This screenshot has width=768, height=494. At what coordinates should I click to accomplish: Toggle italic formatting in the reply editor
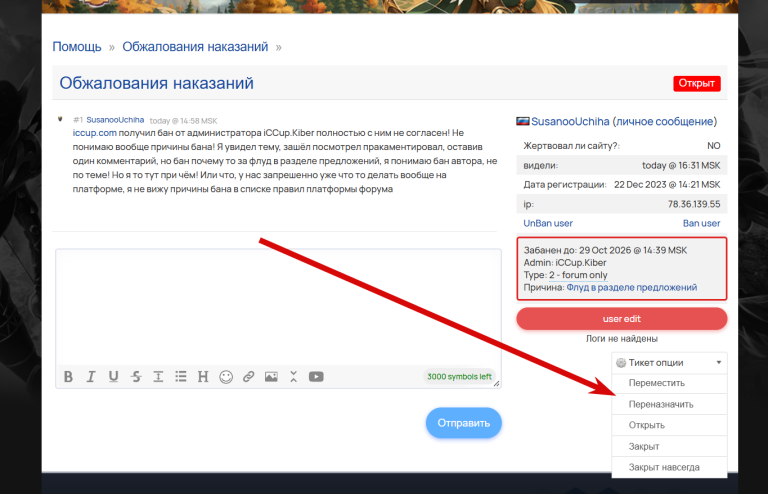click(x=91, y=376)
